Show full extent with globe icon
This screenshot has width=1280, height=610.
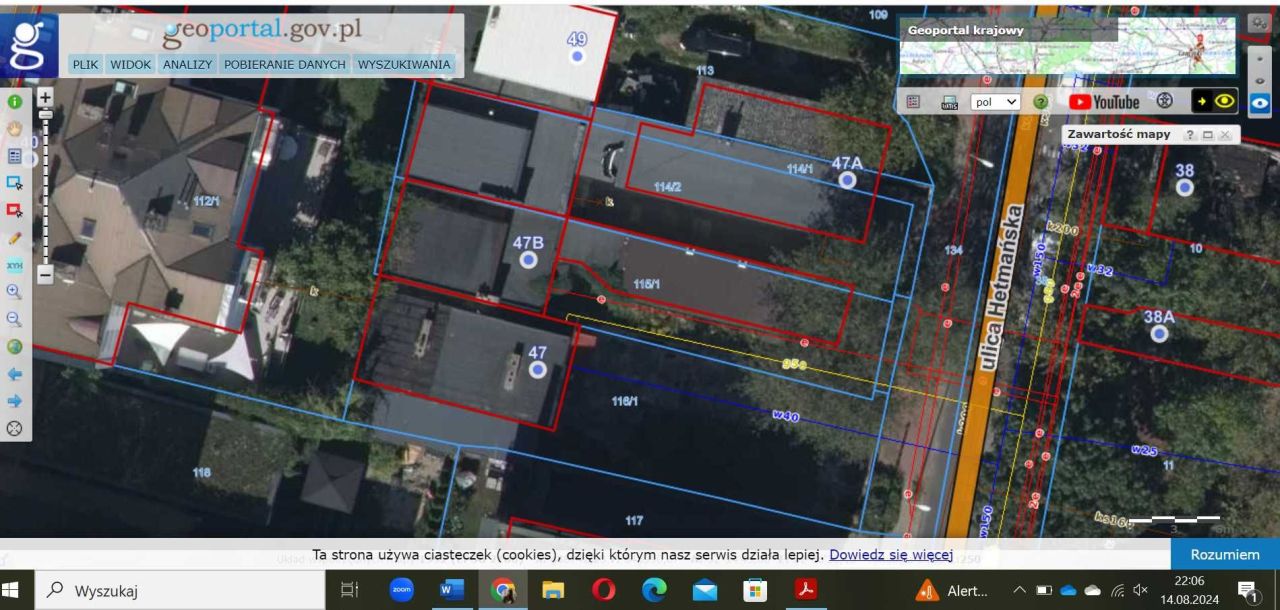[x=14, y=347]
